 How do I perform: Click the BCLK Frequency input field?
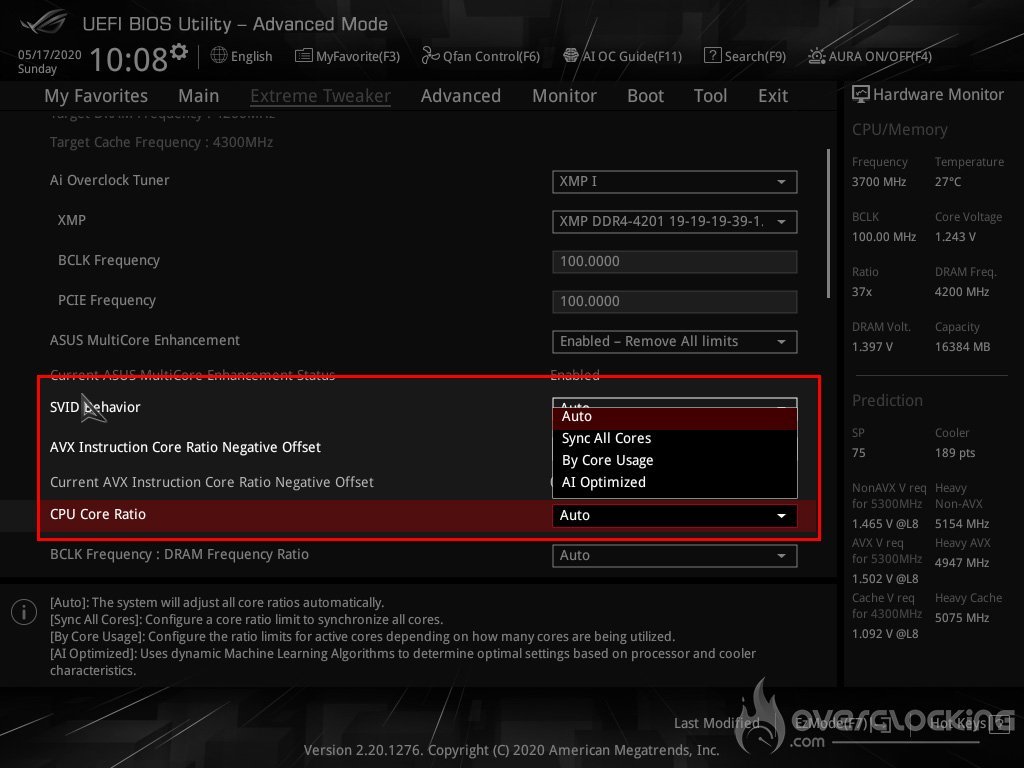[x=674, y=261]
